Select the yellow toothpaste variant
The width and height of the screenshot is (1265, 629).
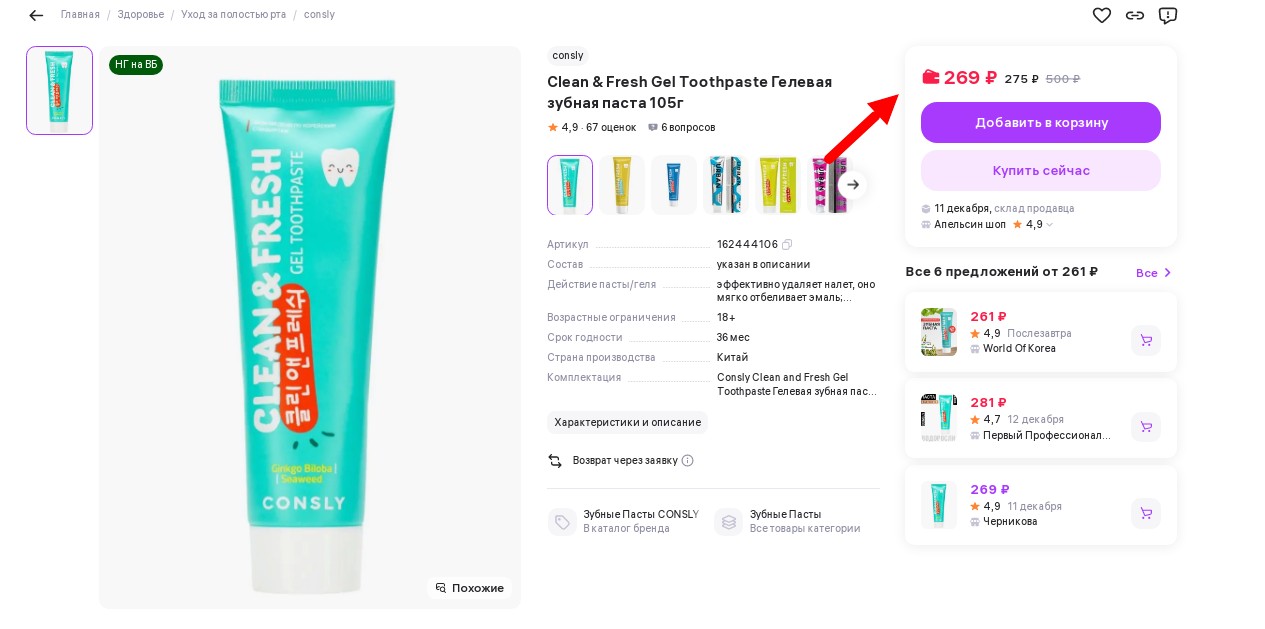622,185
